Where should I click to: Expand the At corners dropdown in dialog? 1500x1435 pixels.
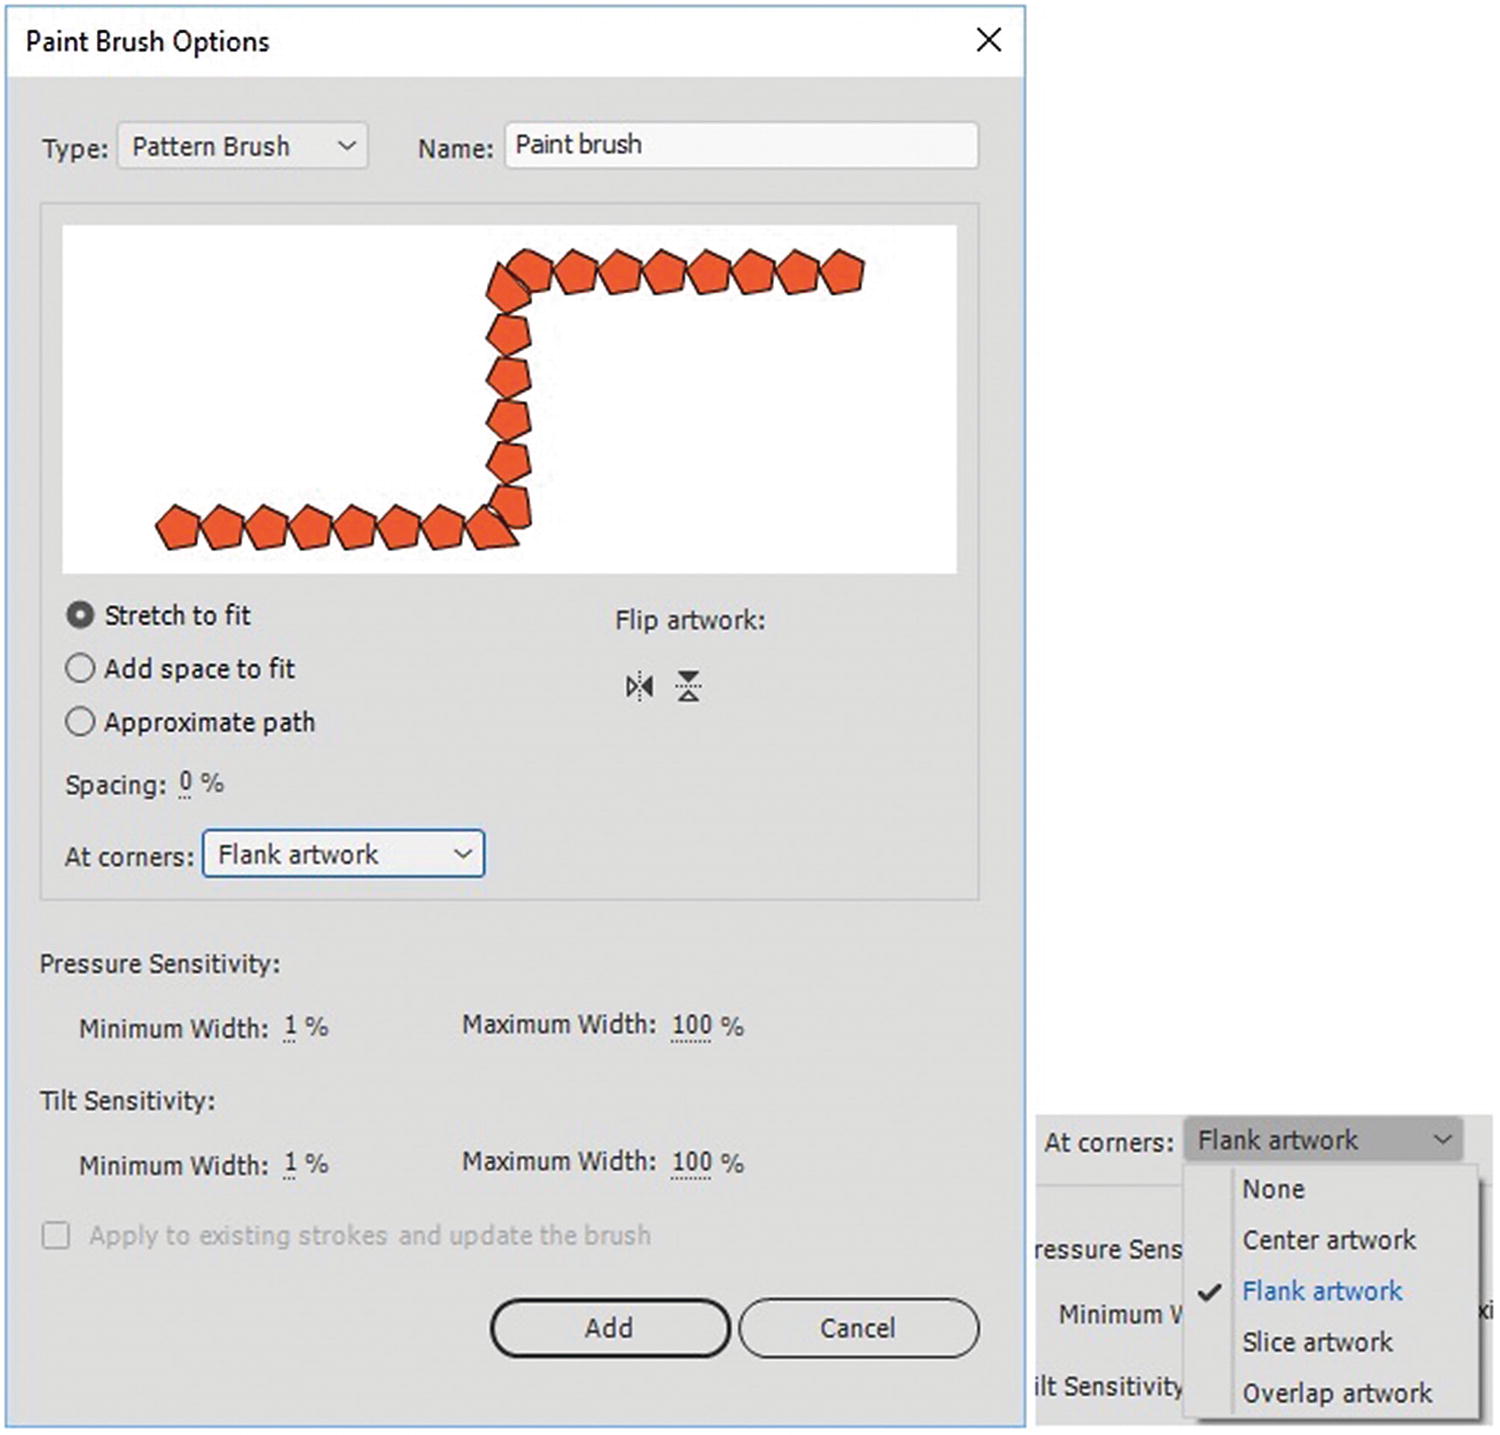343,854
